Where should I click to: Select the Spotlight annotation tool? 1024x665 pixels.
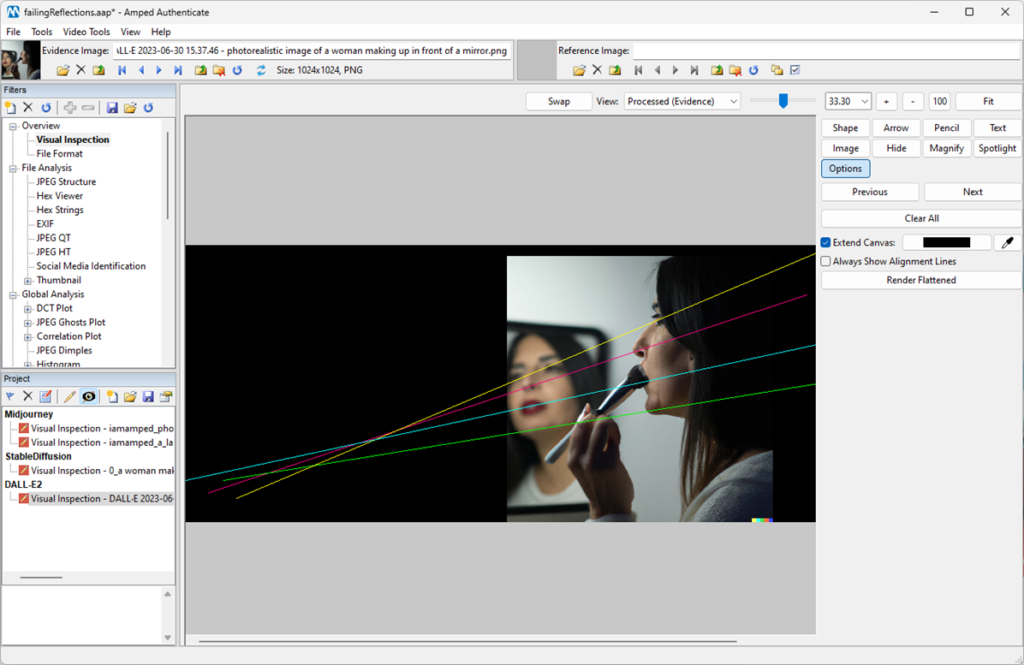pos(997,148)
